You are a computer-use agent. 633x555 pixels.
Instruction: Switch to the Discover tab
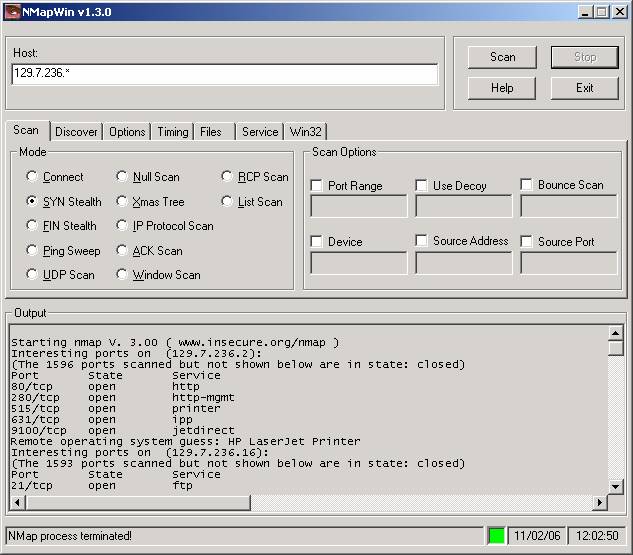coord(76,132)
